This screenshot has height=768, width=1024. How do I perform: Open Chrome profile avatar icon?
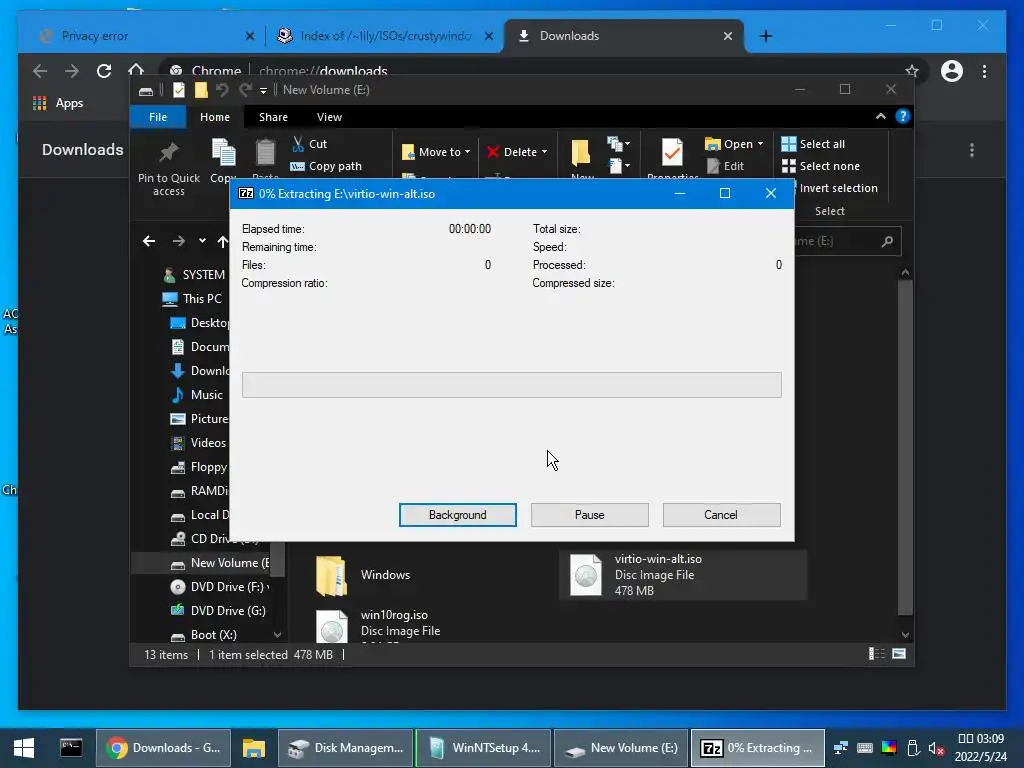tap(952, 71)
